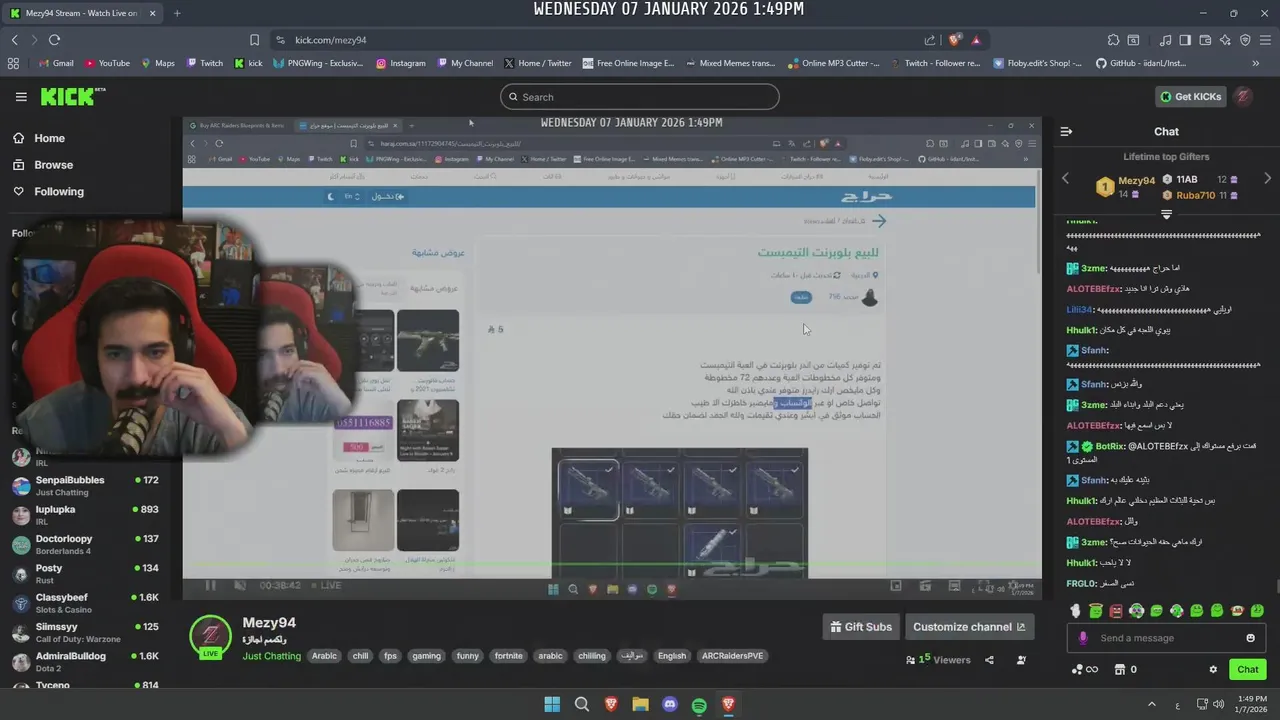Image resolution: width=1280 pixels, height=720 pixels.
Task: Click the Brave Rewards triangle icon
Action: click(x=976, y=40)
